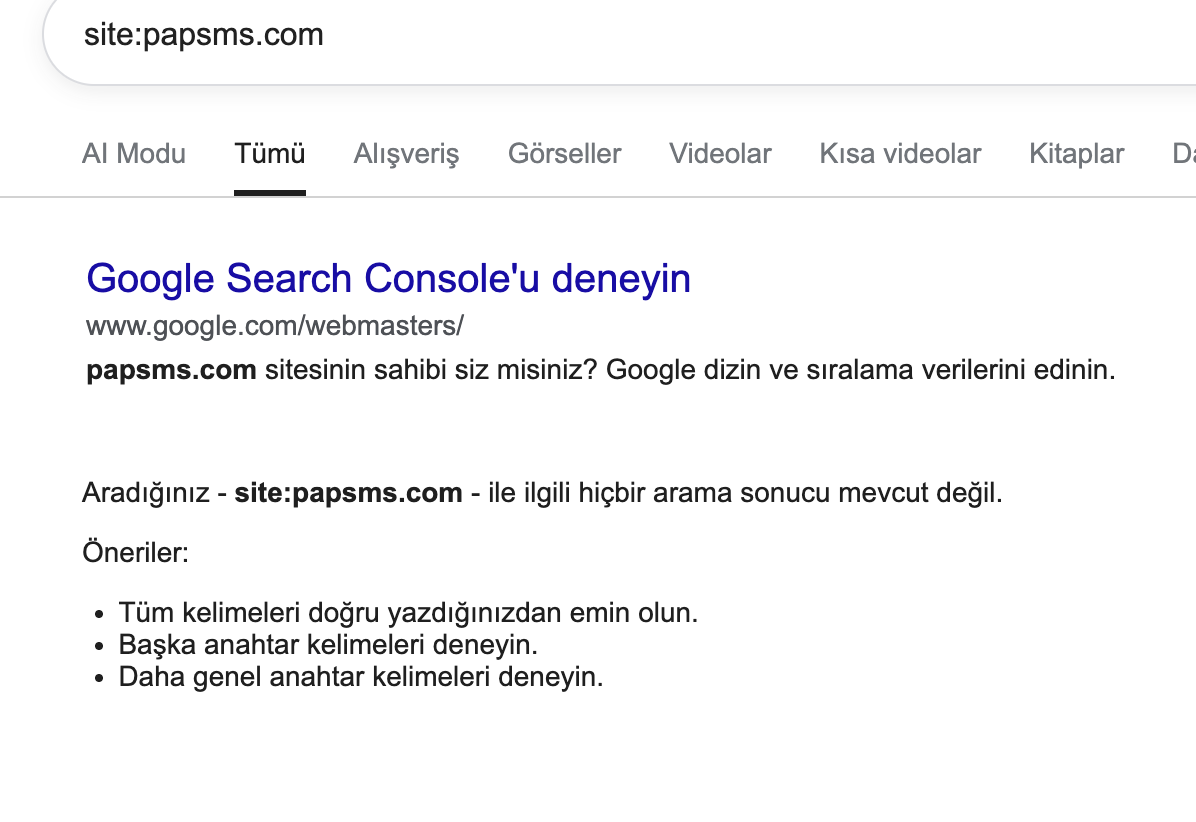The width and height of the screenshot is (1196, 822).
Task: Select the Kısa videolar tab
Action: (x=900, y=153)
